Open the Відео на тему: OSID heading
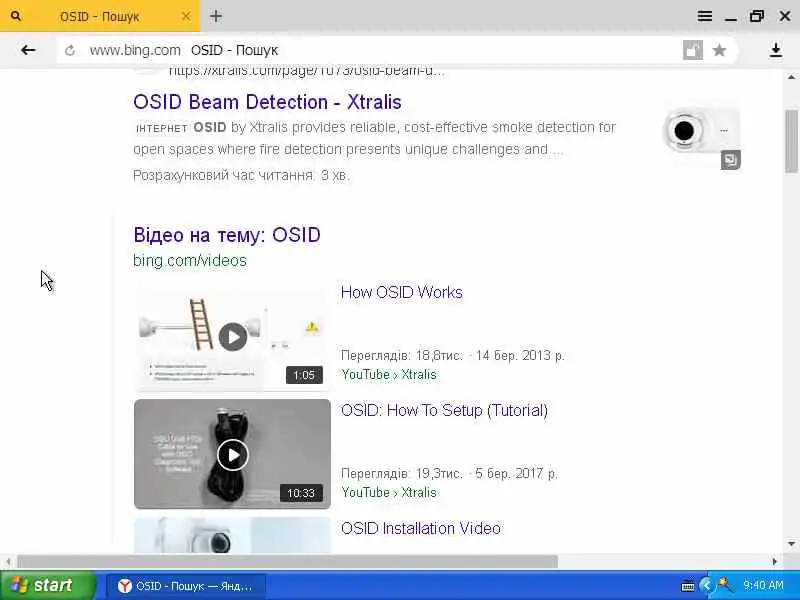800x600 pixels. click(227, 235)
